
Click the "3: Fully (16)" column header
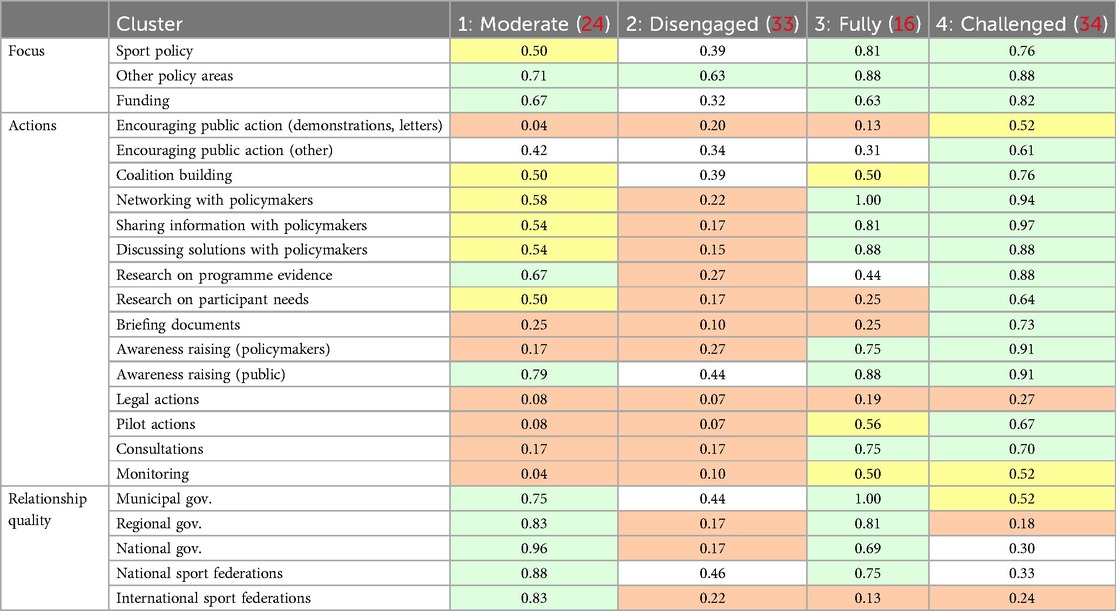tap(868, 24)
